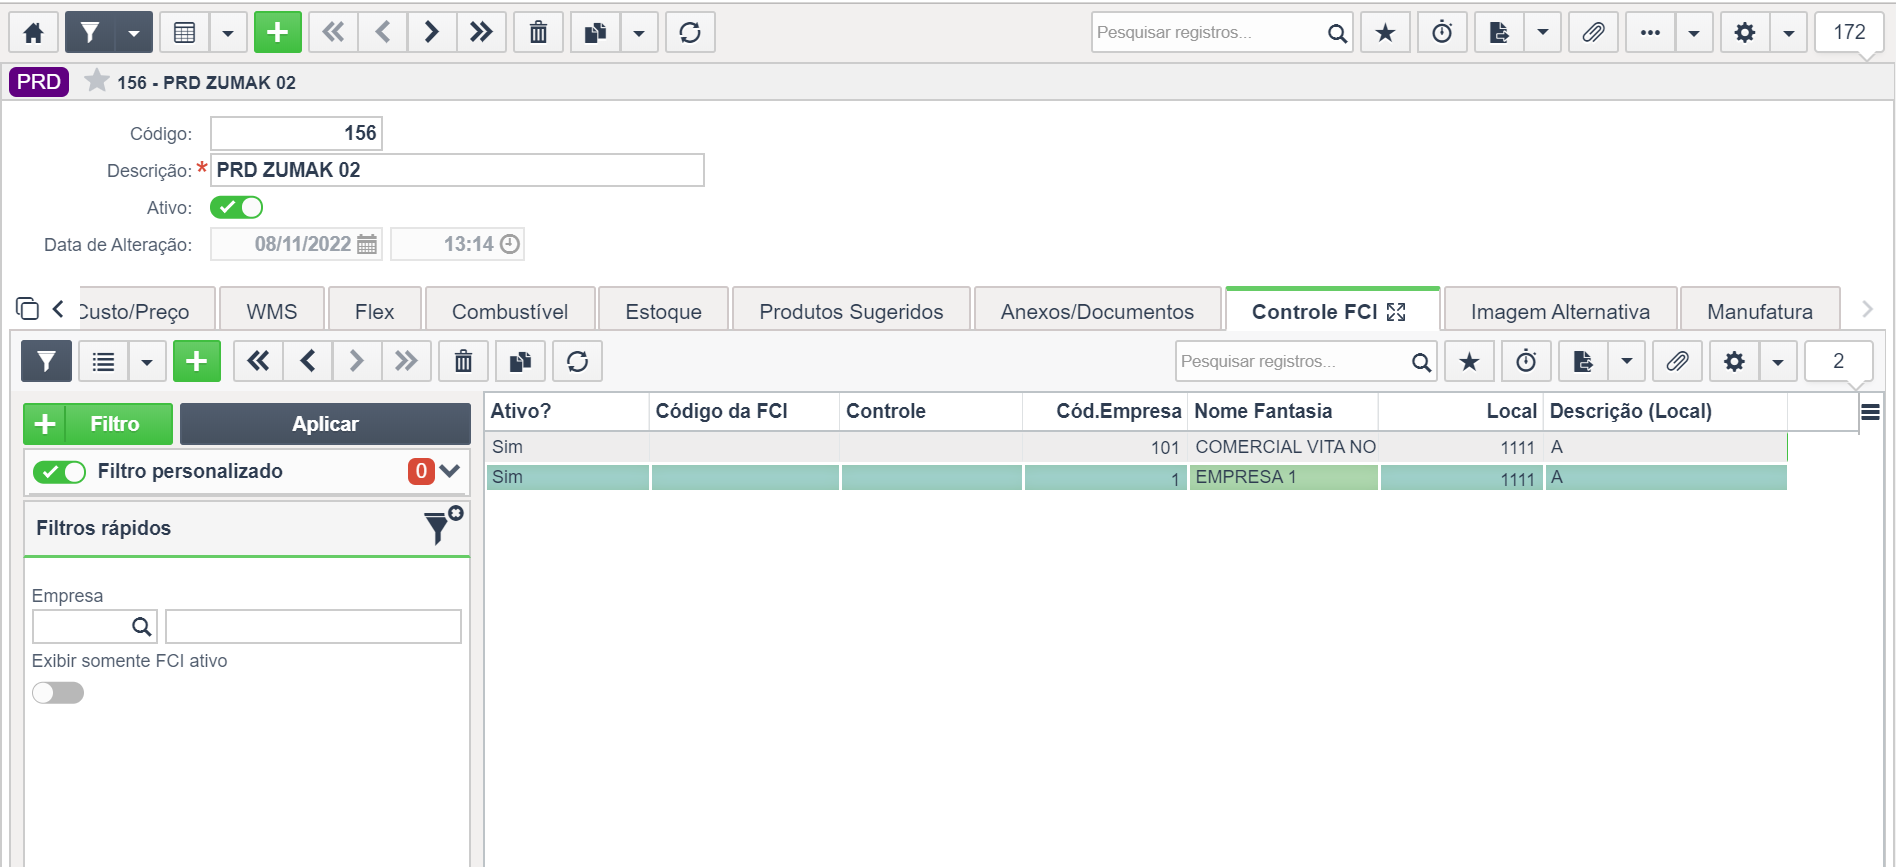Open attachments via top paperclip icon
The height and width of the screenshot is (867, 1896).
point(1594,33)
